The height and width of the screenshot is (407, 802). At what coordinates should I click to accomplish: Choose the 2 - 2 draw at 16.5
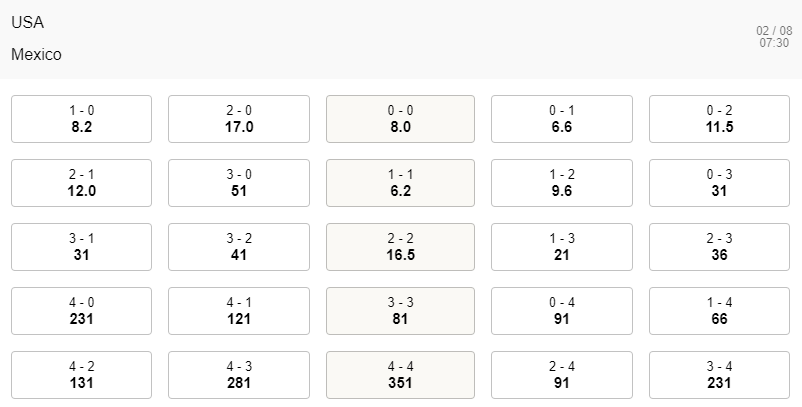pyautogui.click(x=400, y=247)
